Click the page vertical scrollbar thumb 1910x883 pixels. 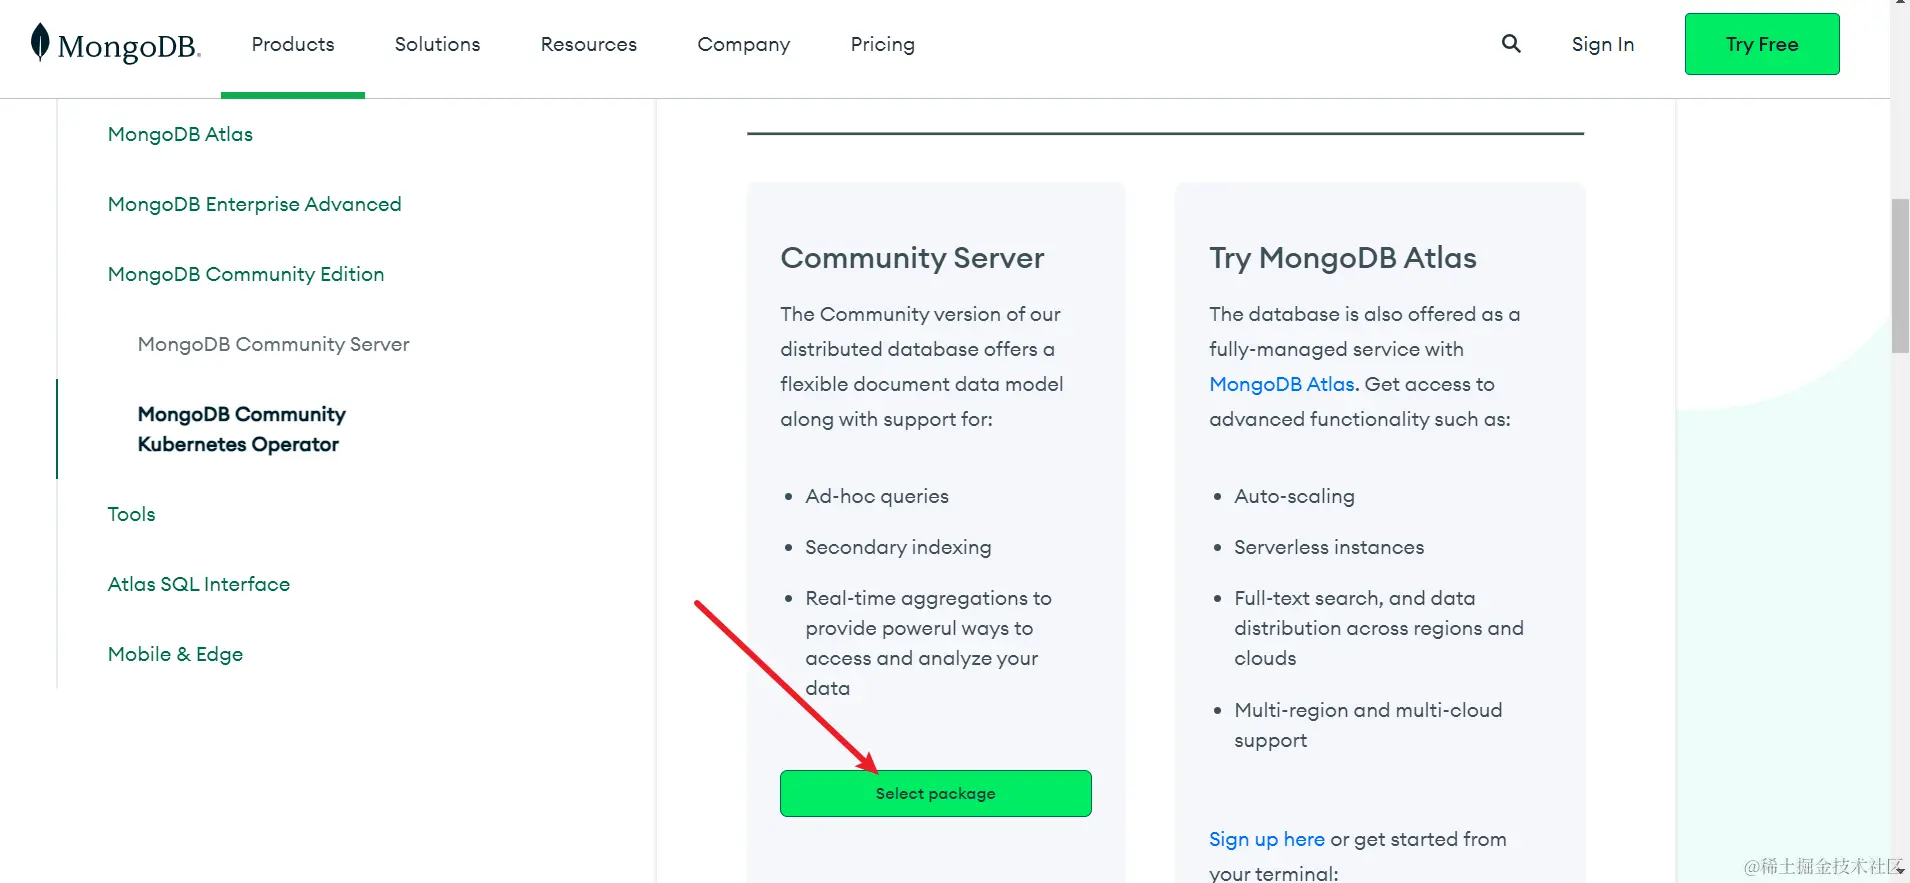[x=1900, y=276]
